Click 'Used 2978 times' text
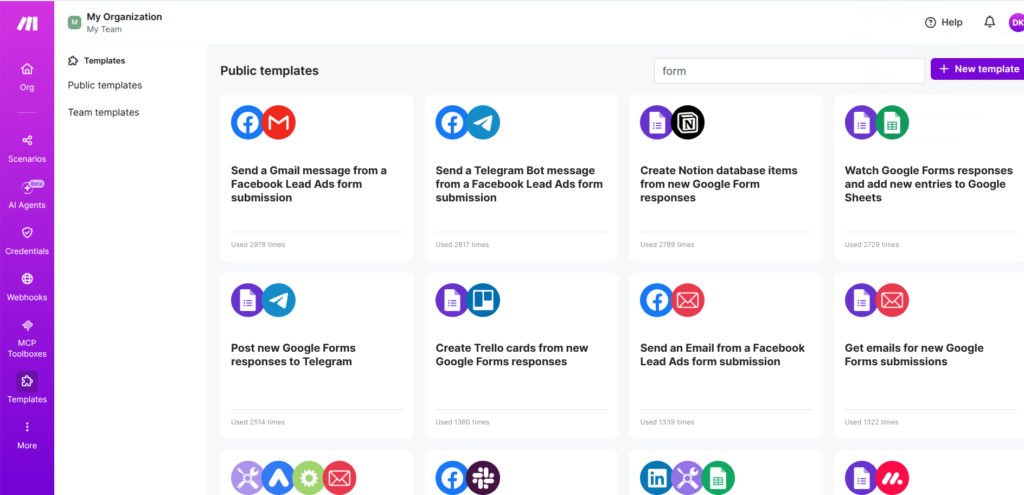 (x=258, y=245)
